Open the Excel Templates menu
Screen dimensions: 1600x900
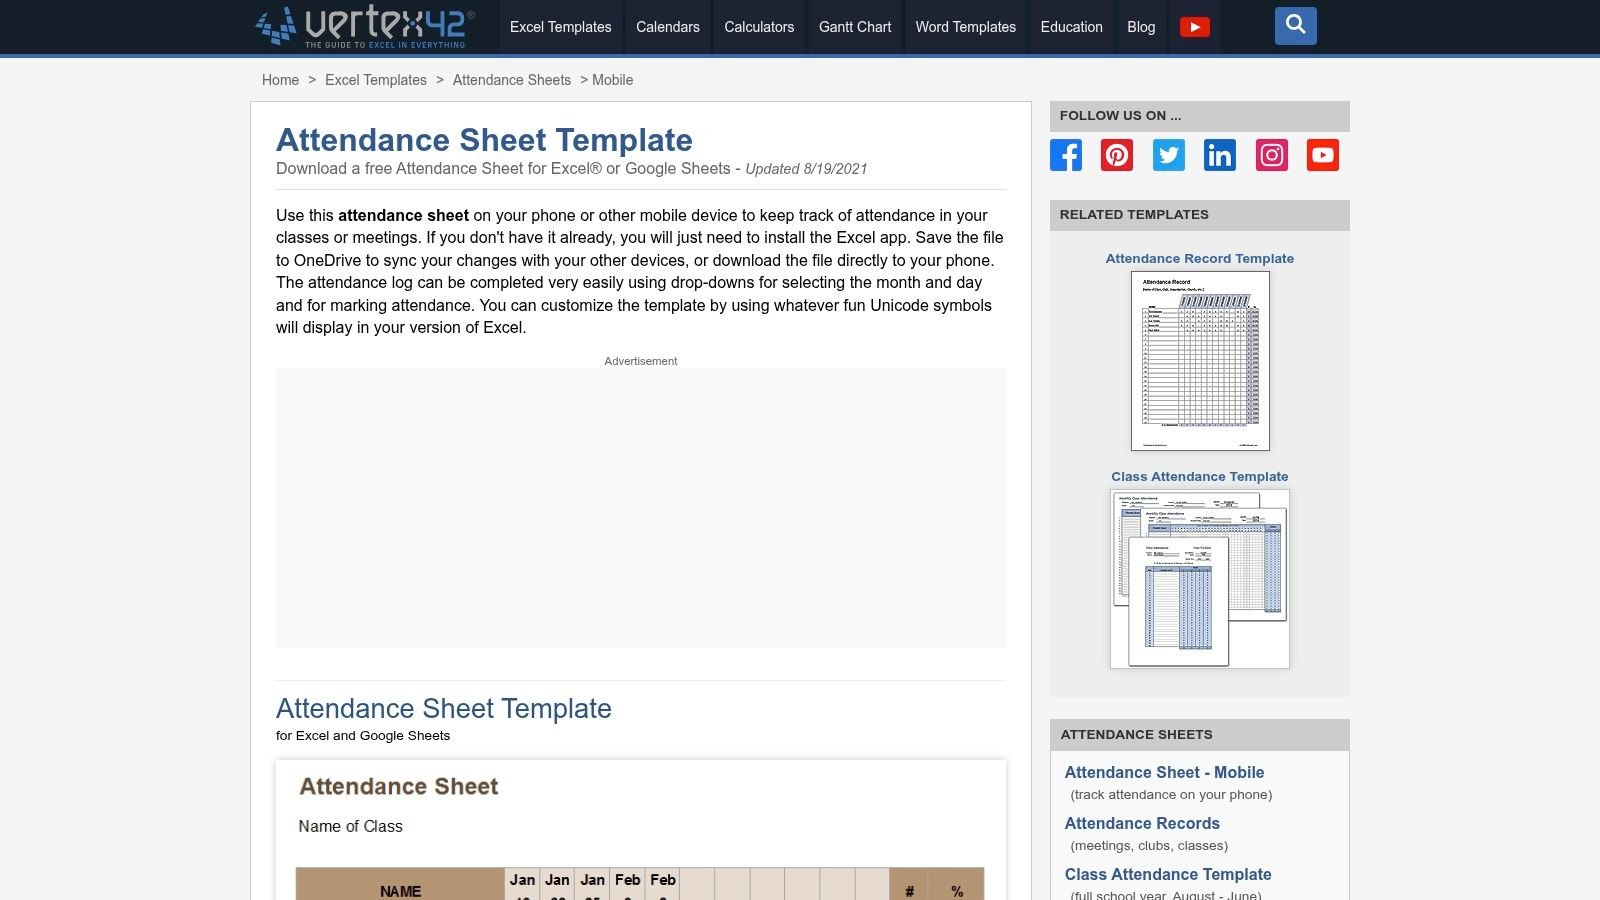pyautogui.click(x=560, y=27)
